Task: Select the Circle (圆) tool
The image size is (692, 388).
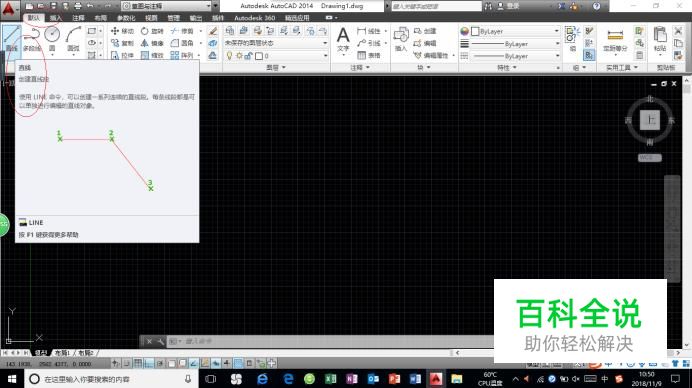Action: pos(52,39)
